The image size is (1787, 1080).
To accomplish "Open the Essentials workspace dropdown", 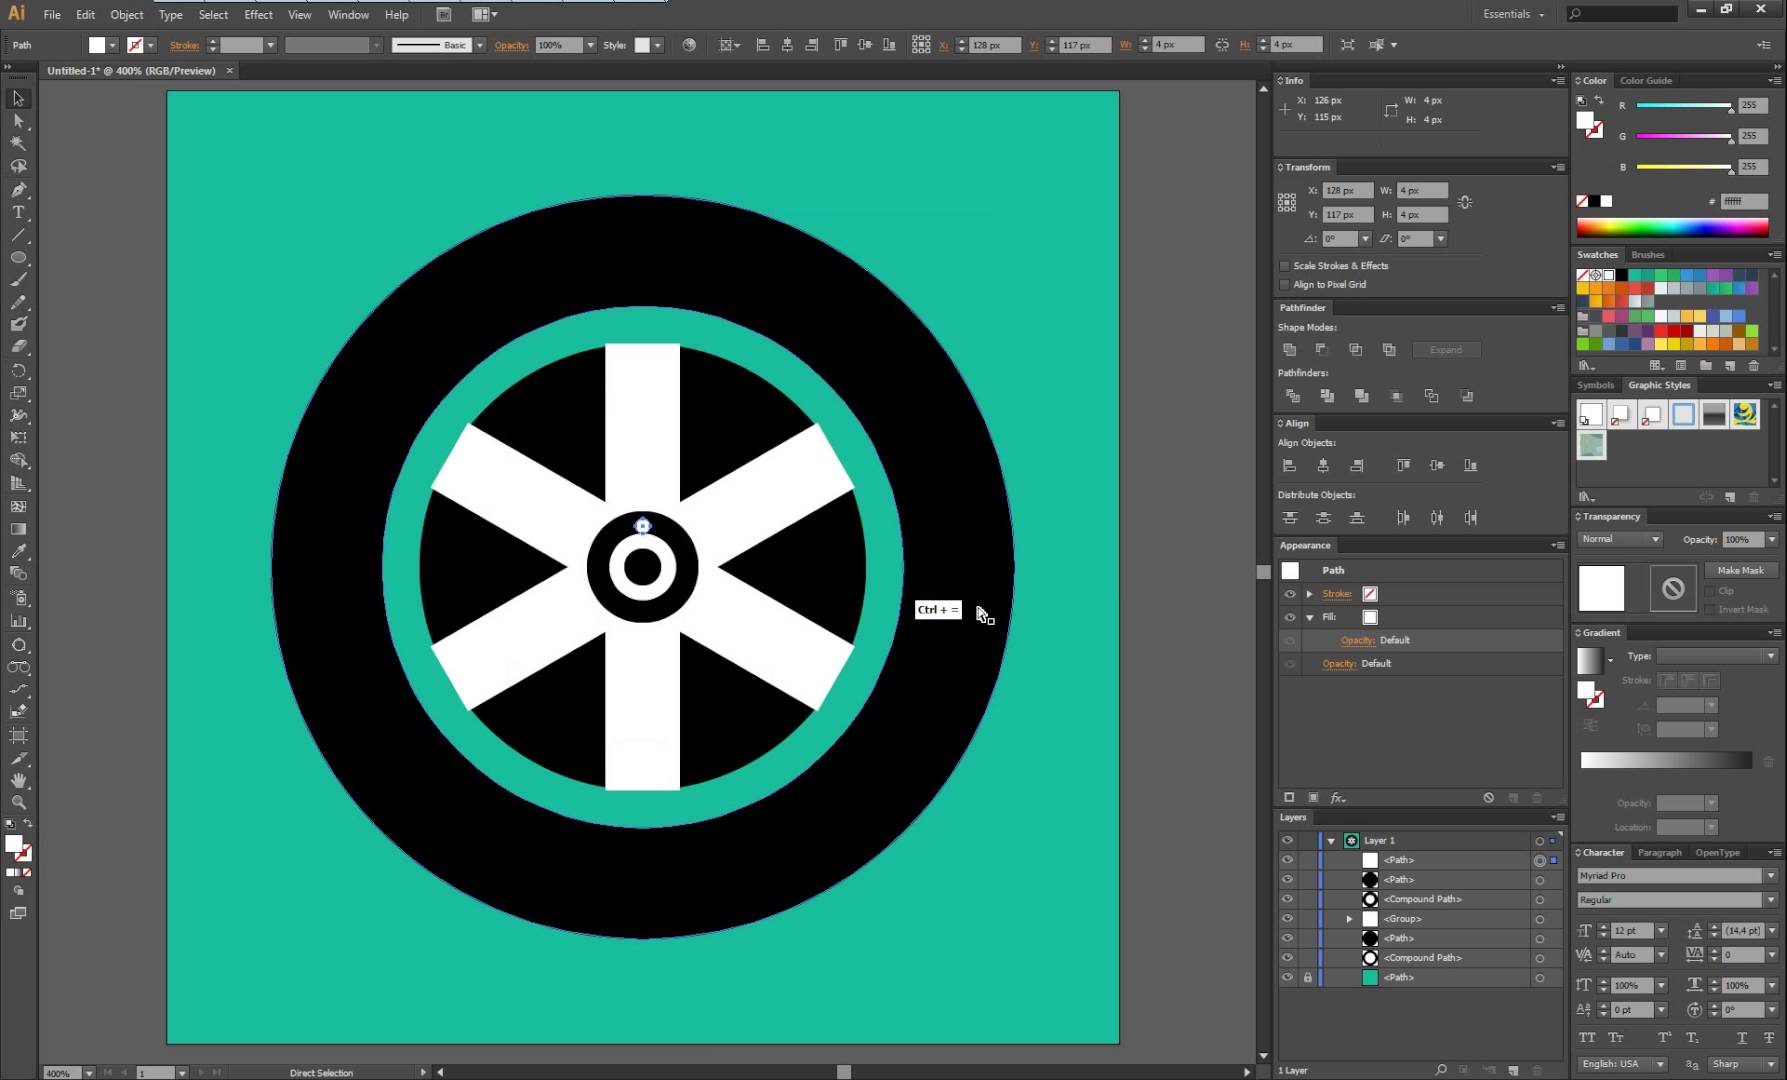I will click(1512, 14).
